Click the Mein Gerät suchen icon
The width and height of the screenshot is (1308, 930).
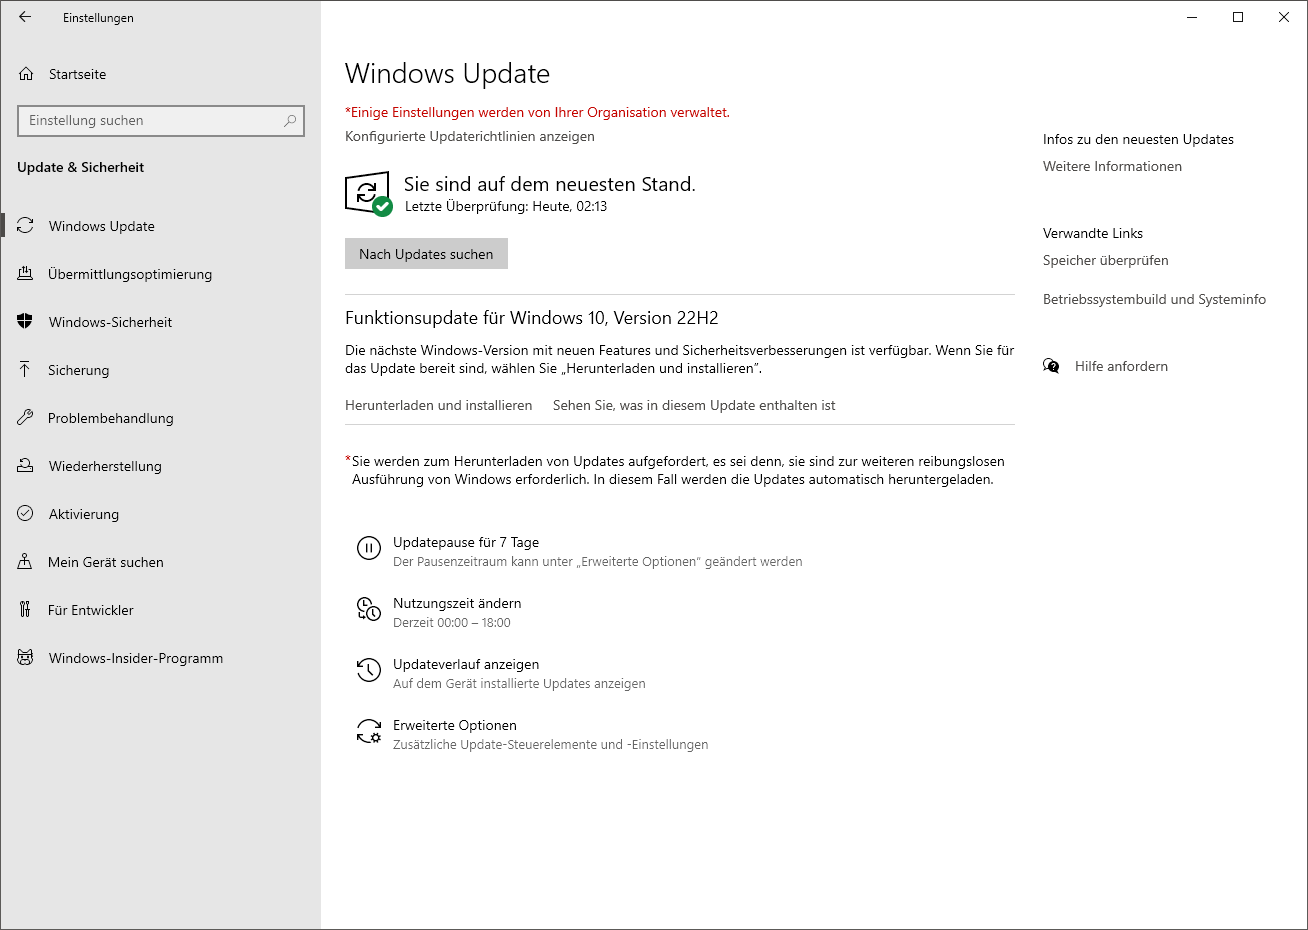coord(25,562)
